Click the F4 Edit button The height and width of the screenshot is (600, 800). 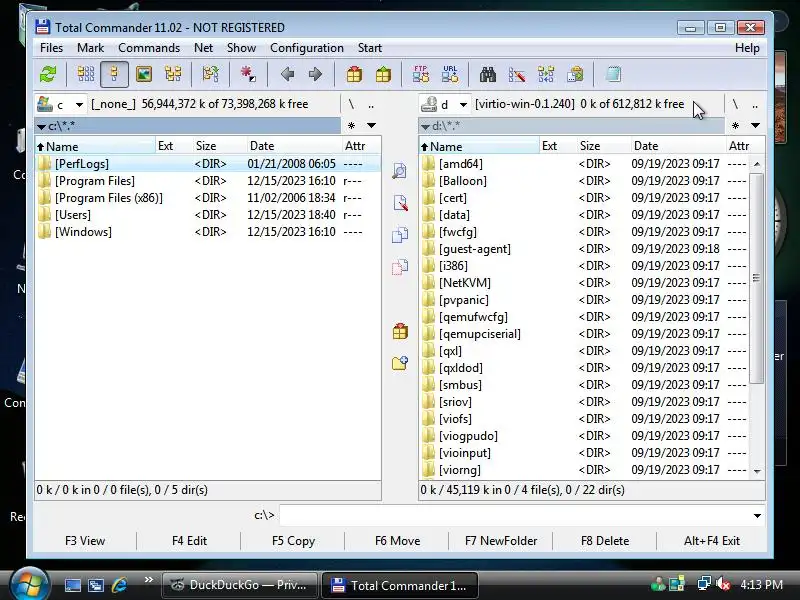click(189, 541)
